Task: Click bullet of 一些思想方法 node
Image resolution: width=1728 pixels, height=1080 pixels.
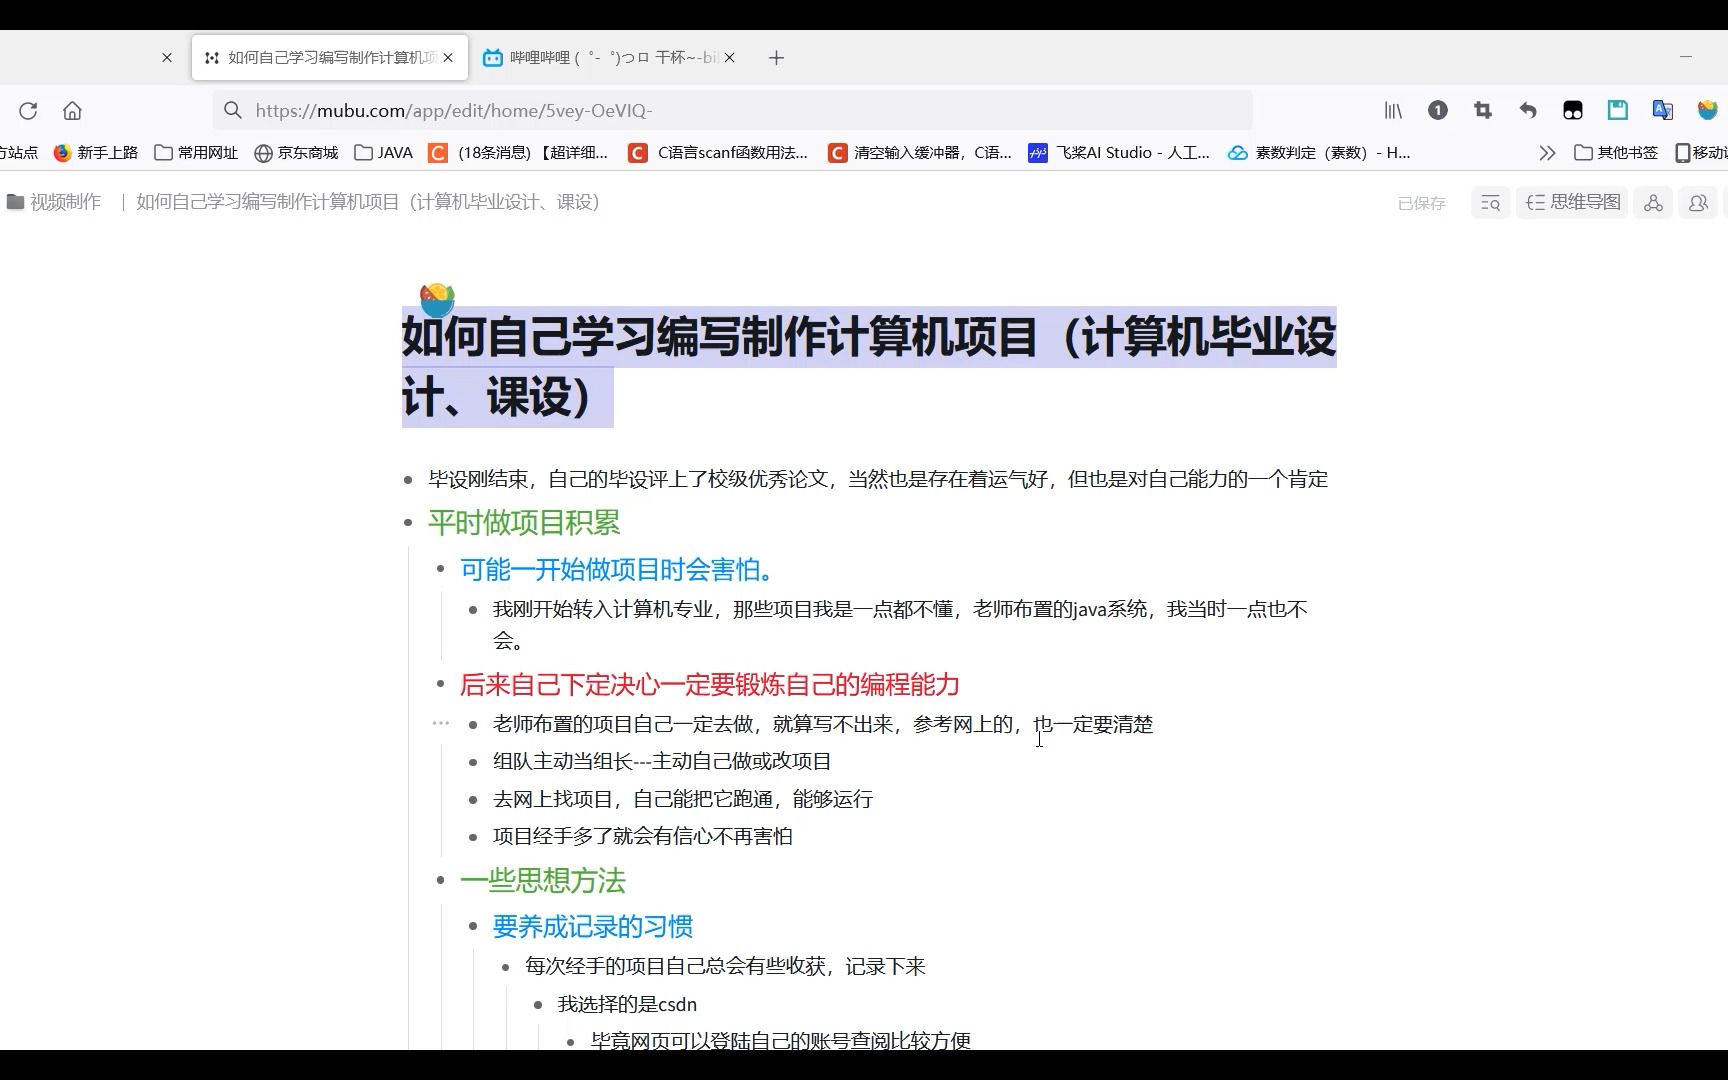Action: point(440,881)
